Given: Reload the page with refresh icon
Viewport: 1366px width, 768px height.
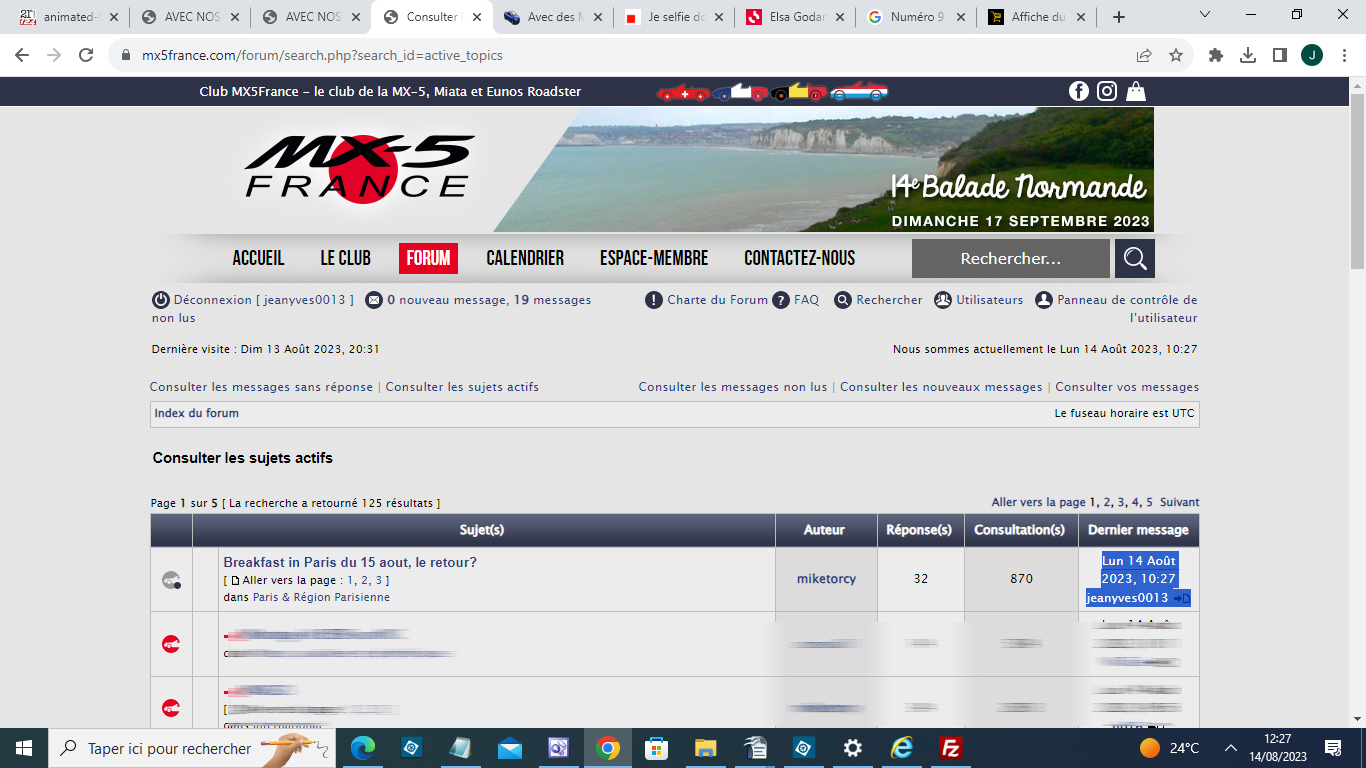Looking at the screenshot, I should [86, 56].
